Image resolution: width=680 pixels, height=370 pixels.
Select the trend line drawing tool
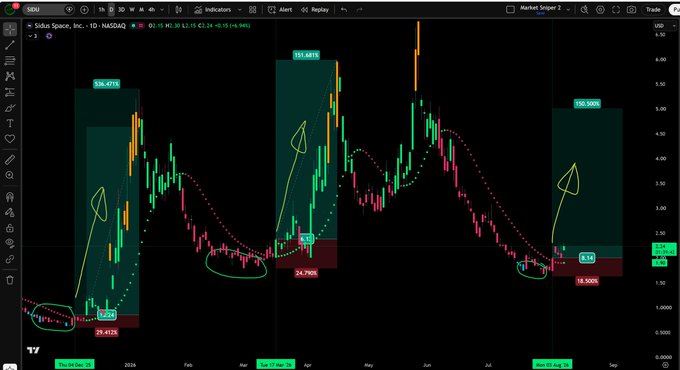pyautogui.click(x=10, y=45)
